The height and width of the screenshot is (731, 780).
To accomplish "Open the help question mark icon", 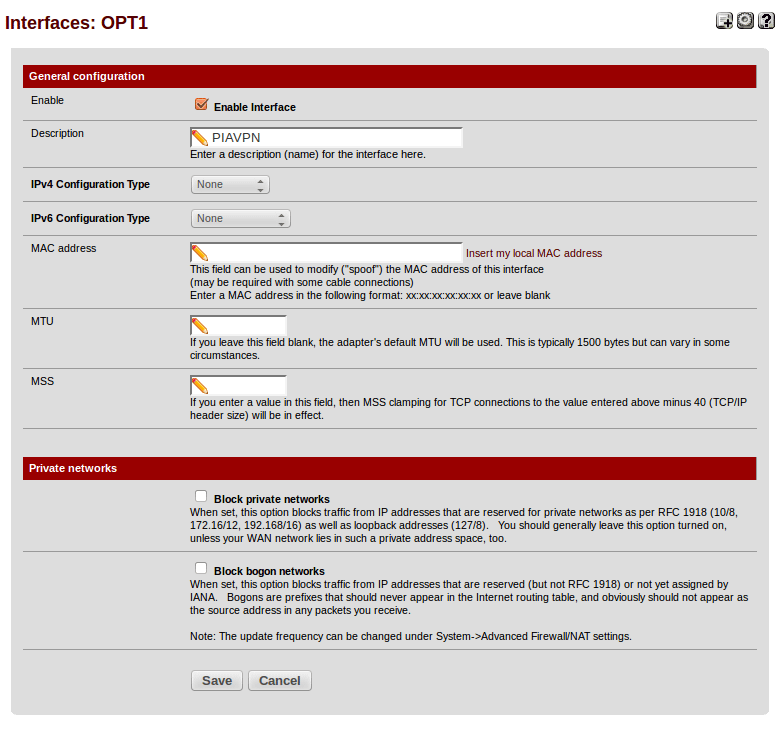I will [x=766, y=20].
